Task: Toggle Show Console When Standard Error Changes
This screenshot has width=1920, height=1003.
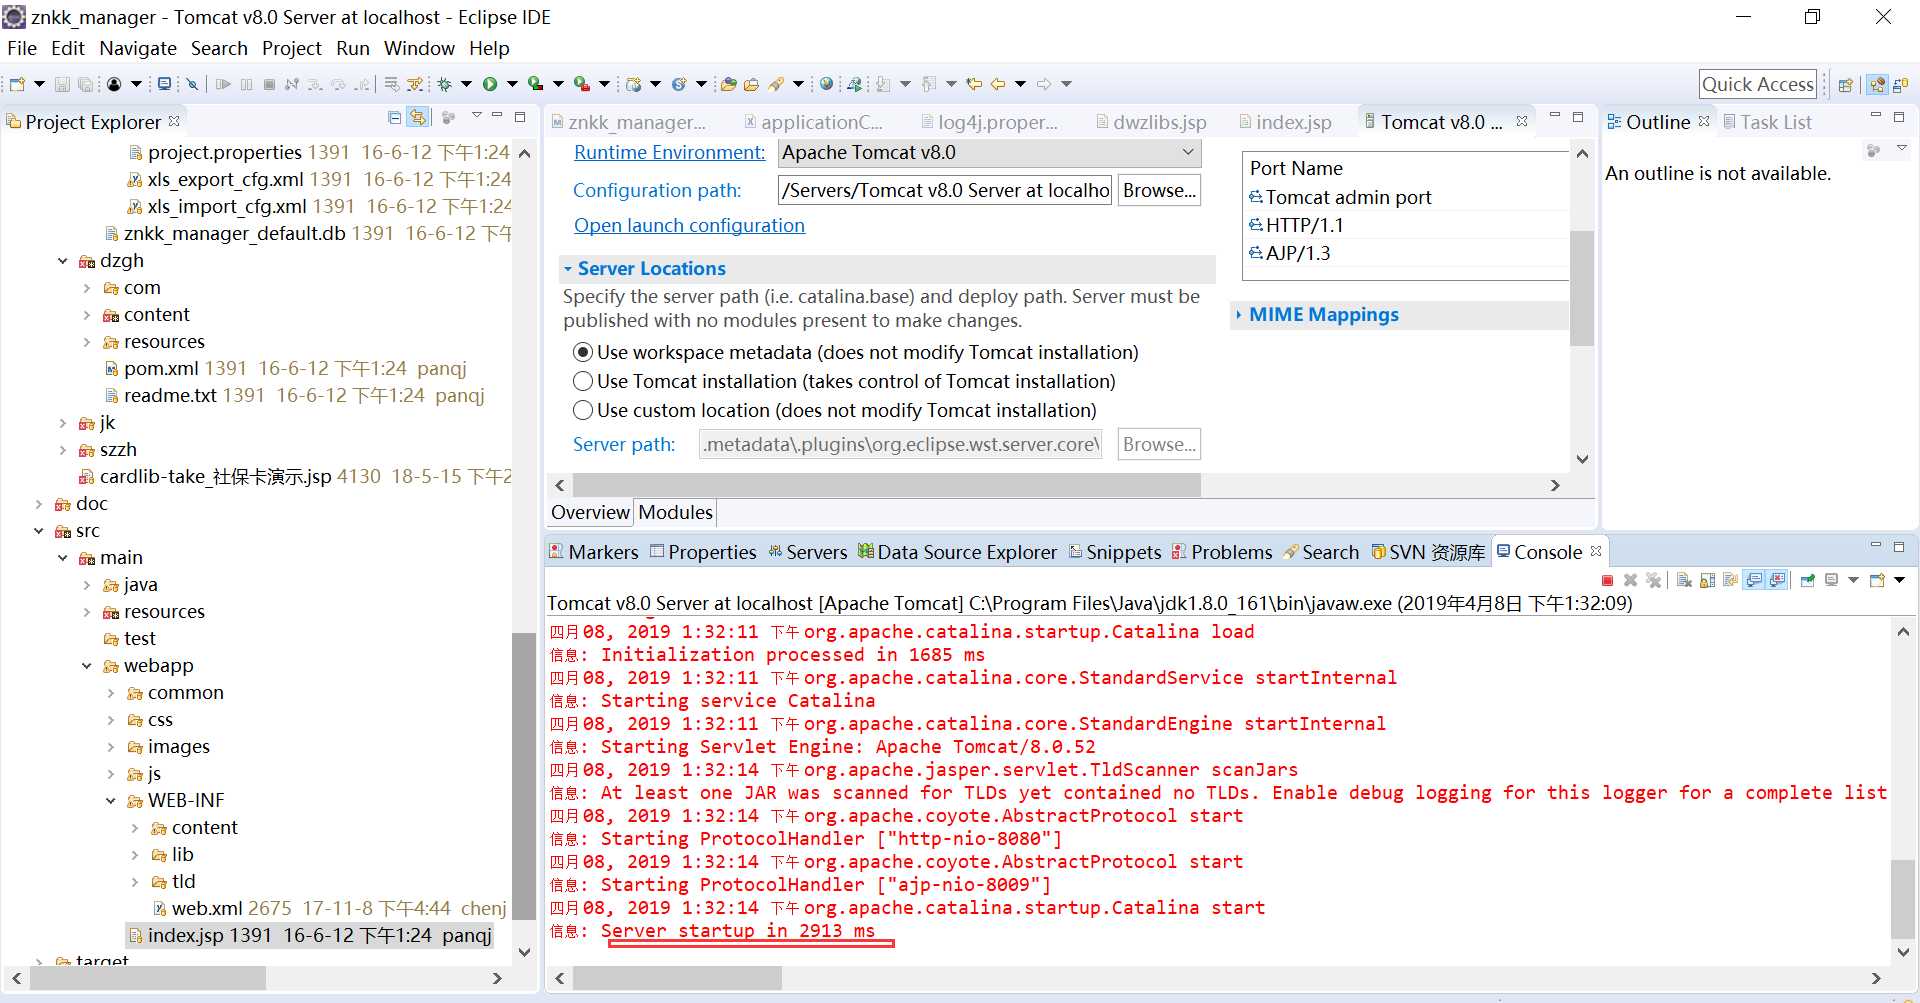Action: 1777,580
